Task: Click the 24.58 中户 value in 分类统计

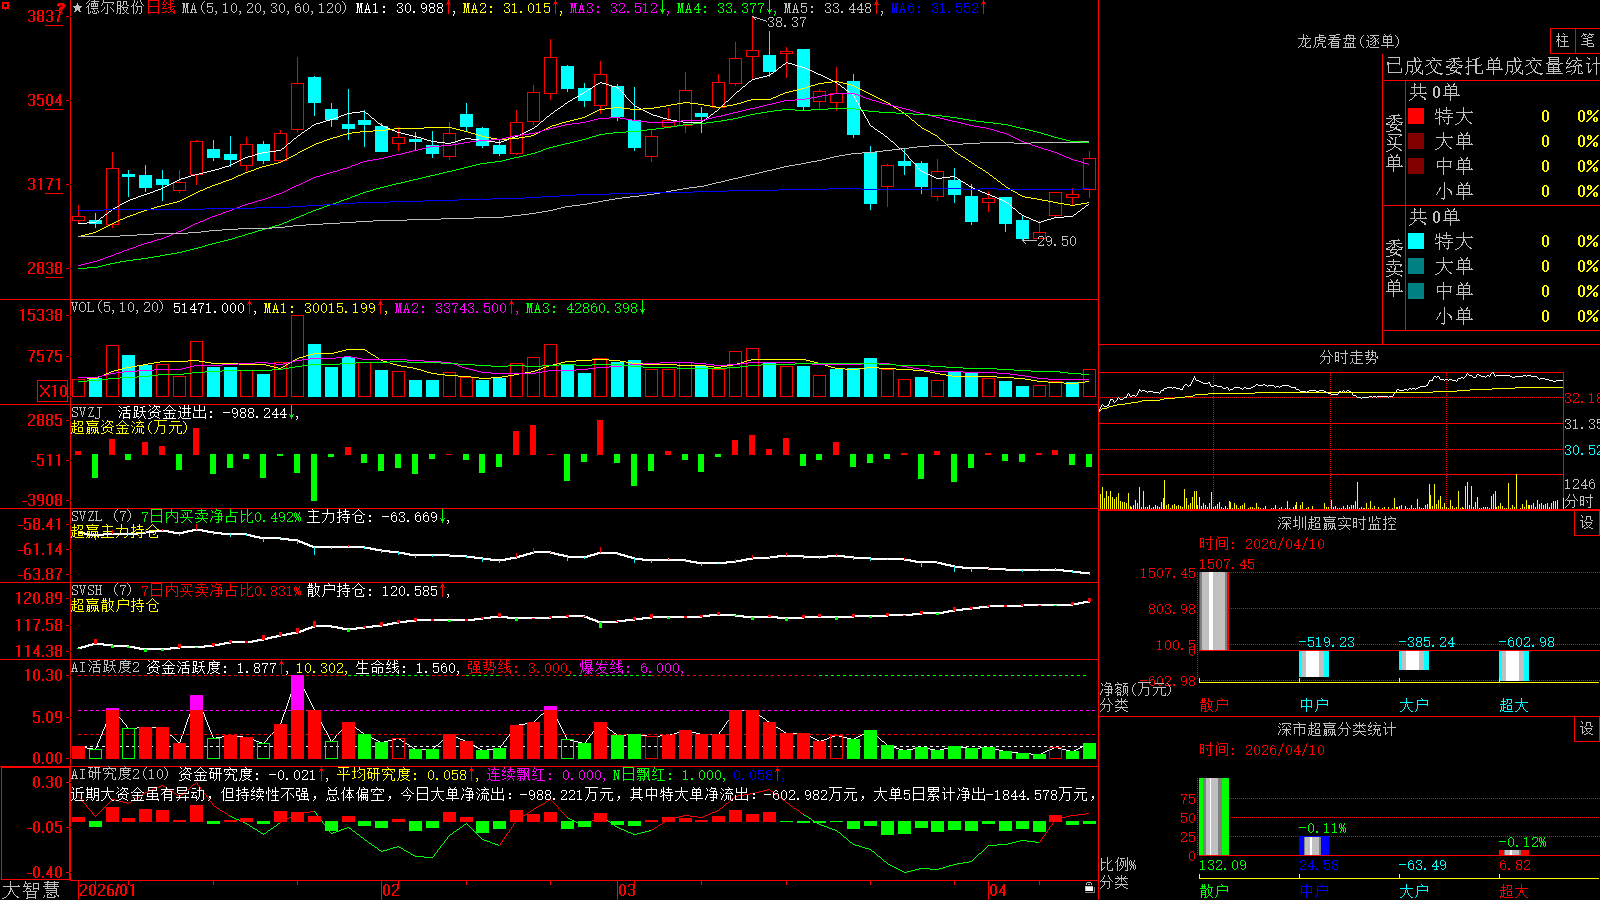Action: click(x=1319, y=865)
